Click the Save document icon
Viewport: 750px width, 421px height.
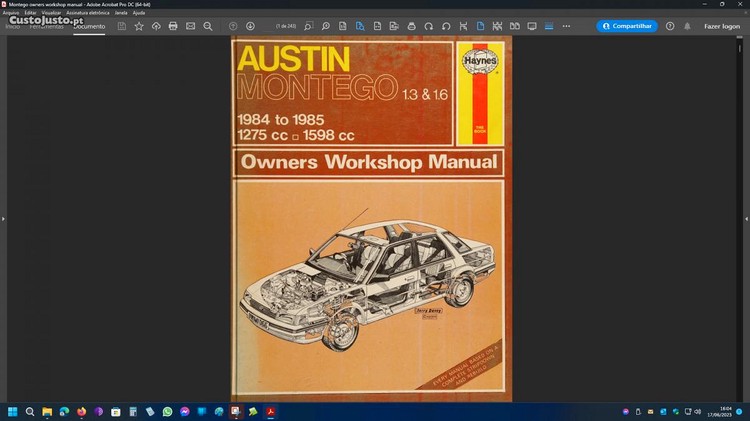(x=122, y=26)
